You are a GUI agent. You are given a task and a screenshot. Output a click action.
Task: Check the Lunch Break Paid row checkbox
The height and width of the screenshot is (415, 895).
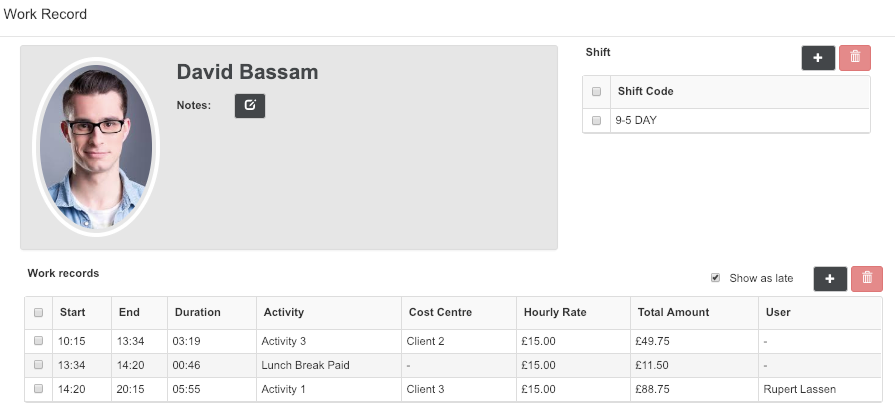38,364
